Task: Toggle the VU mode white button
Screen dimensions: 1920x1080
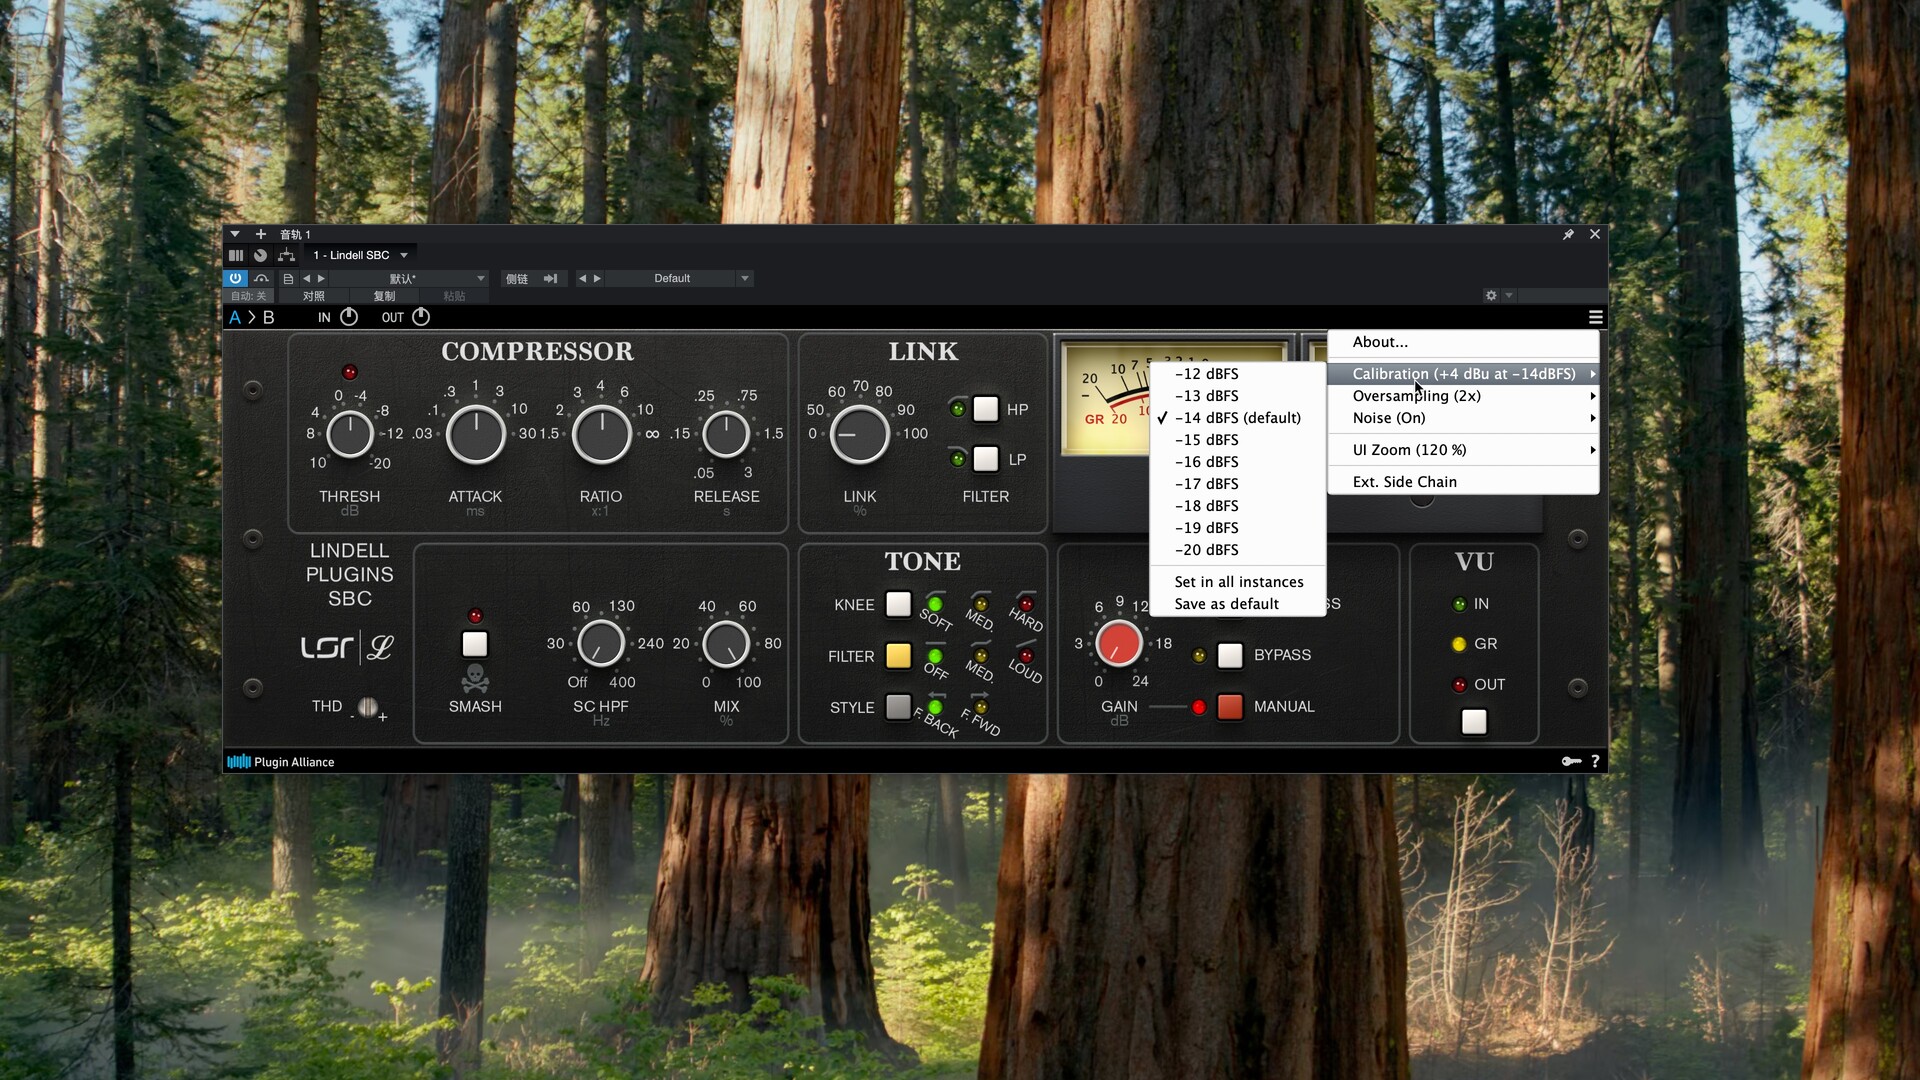Action: [x=1474, y=722]
